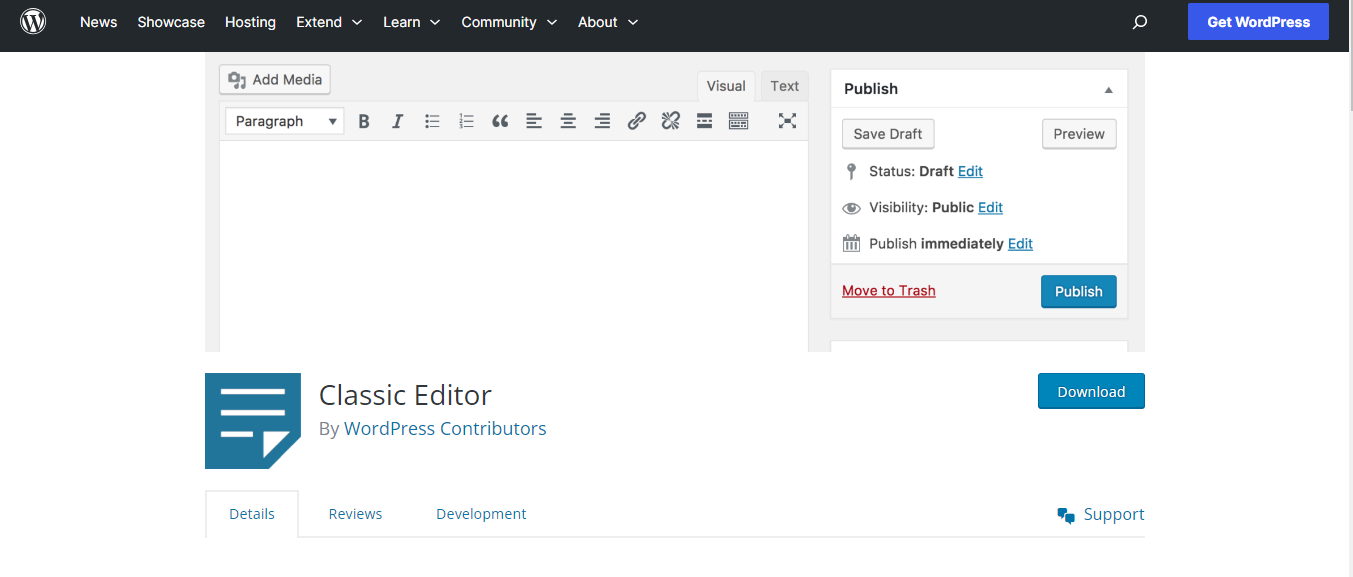
Task: Select the Details tab
Action: 252,514
